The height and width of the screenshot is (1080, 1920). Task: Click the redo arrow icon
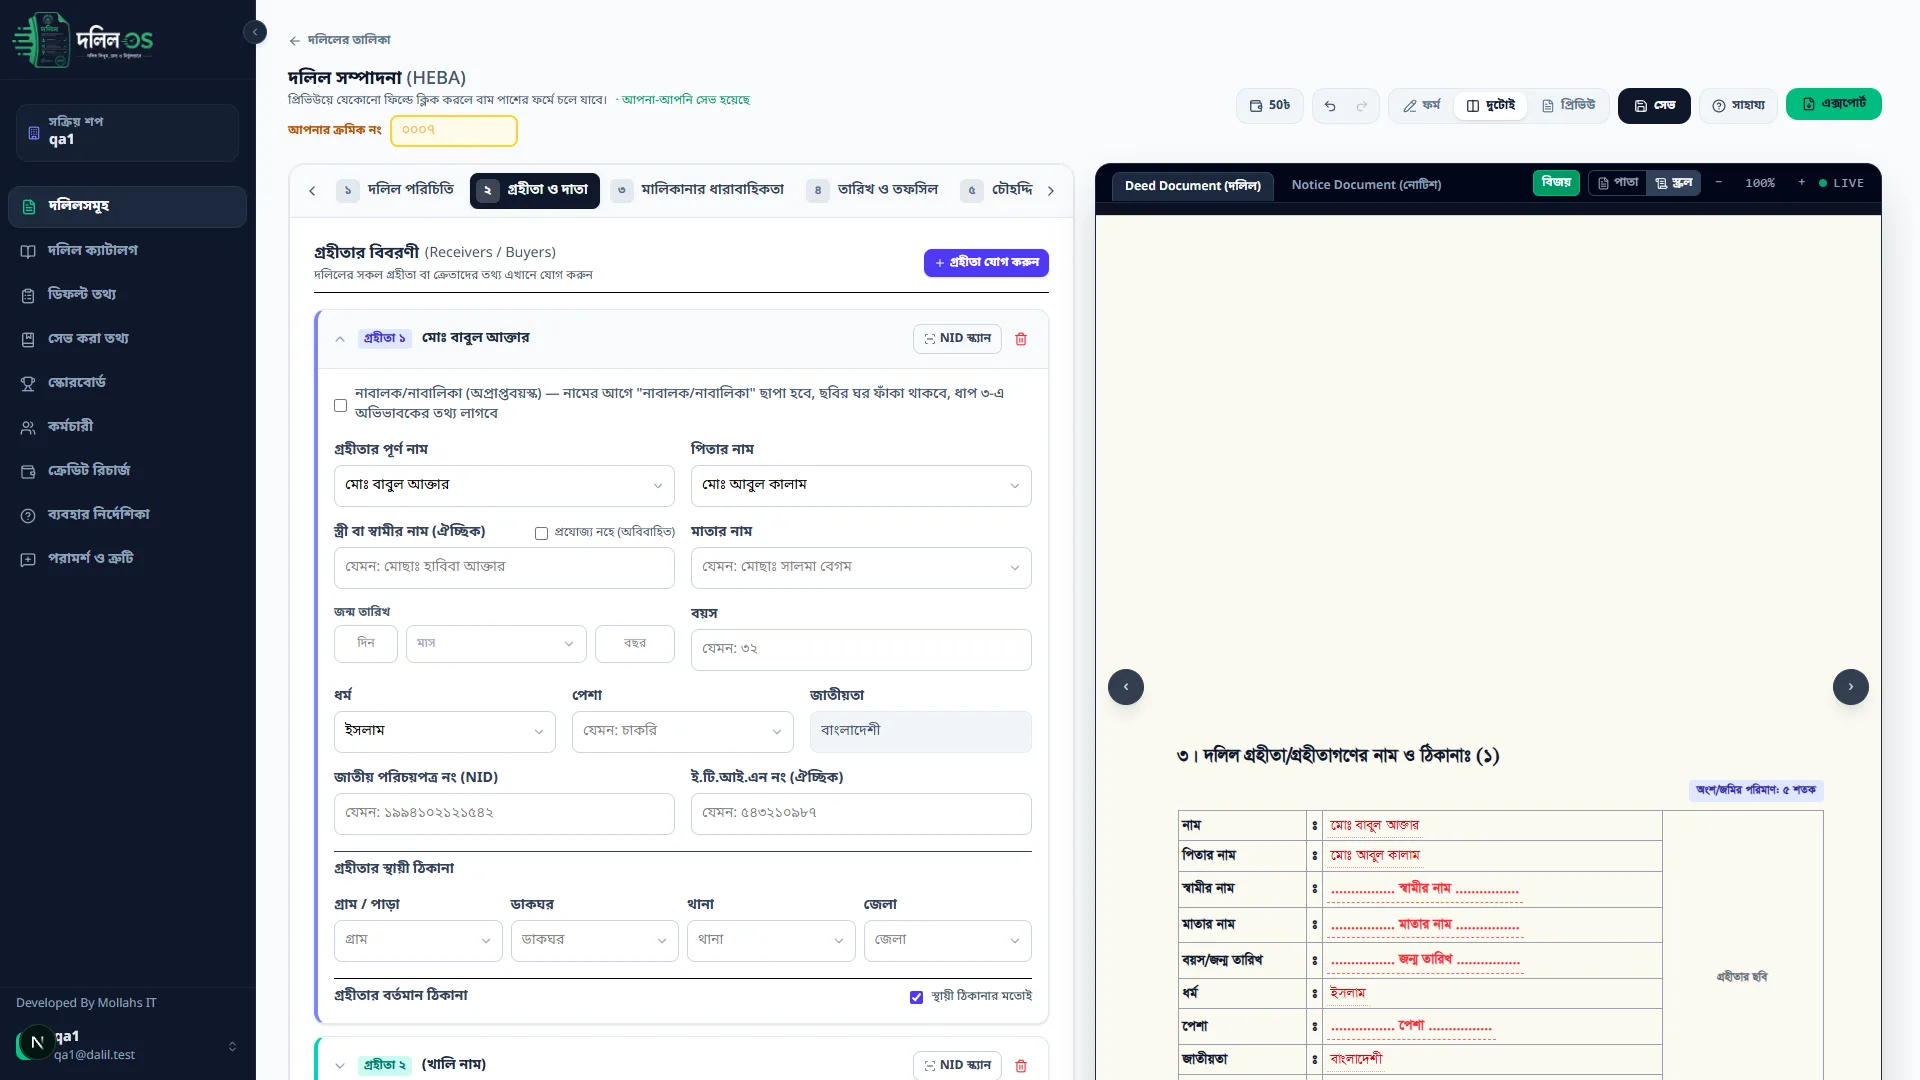click(1362, 106)
